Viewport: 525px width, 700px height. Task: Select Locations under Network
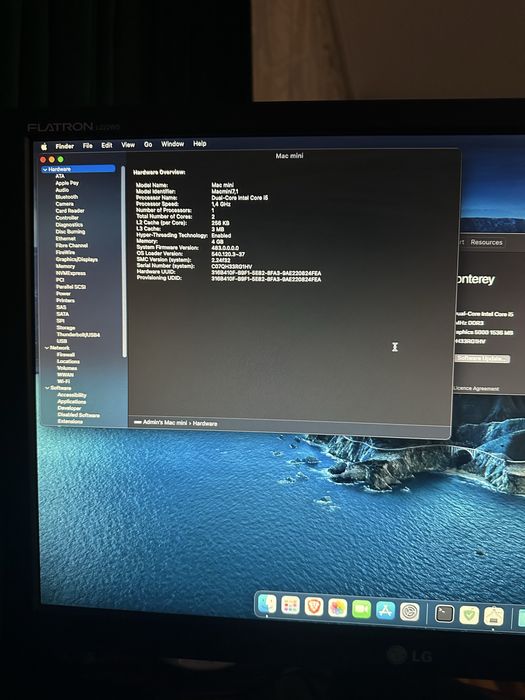click(x=68, y=361)
